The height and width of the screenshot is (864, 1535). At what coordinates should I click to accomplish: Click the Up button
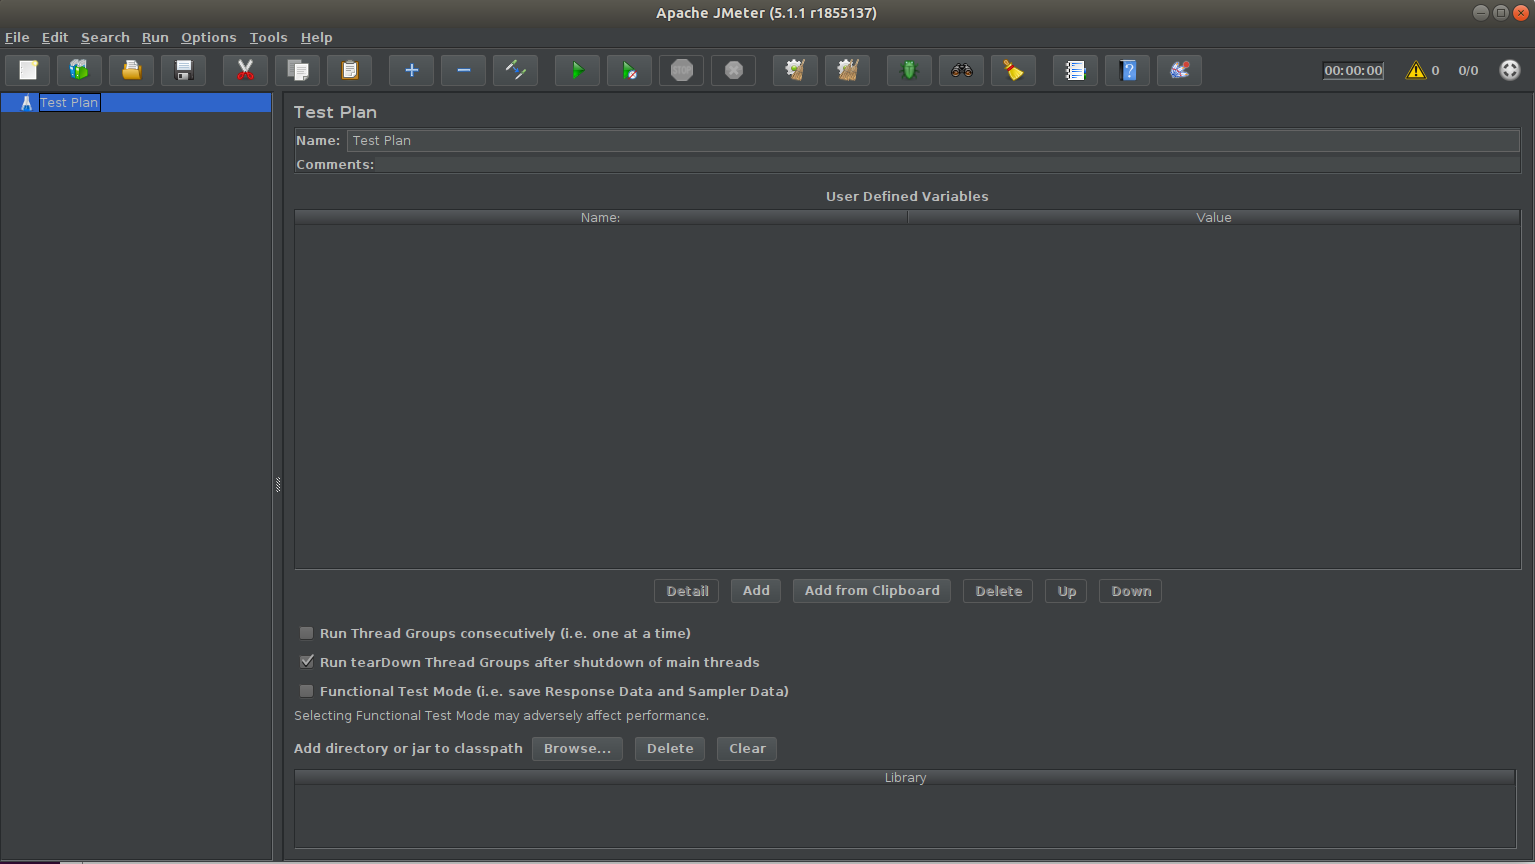coord(1067,591)
